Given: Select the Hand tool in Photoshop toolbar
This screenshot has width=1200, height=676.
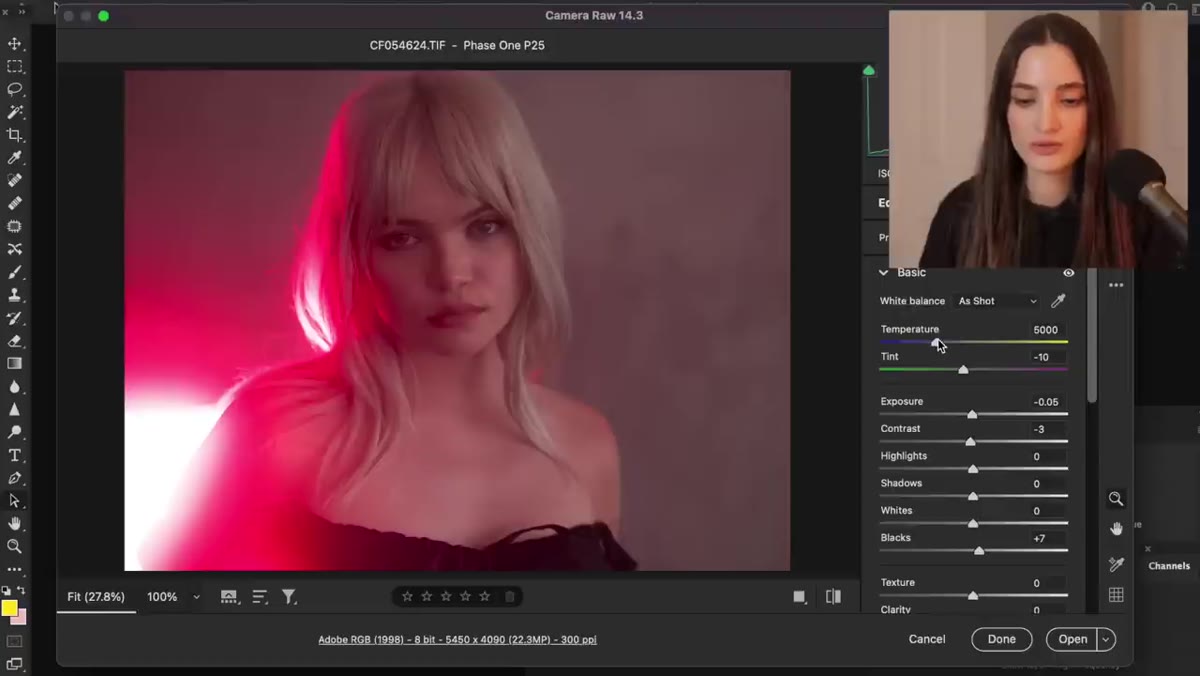Looking at the screenshot, I should [x=15, y=524].
